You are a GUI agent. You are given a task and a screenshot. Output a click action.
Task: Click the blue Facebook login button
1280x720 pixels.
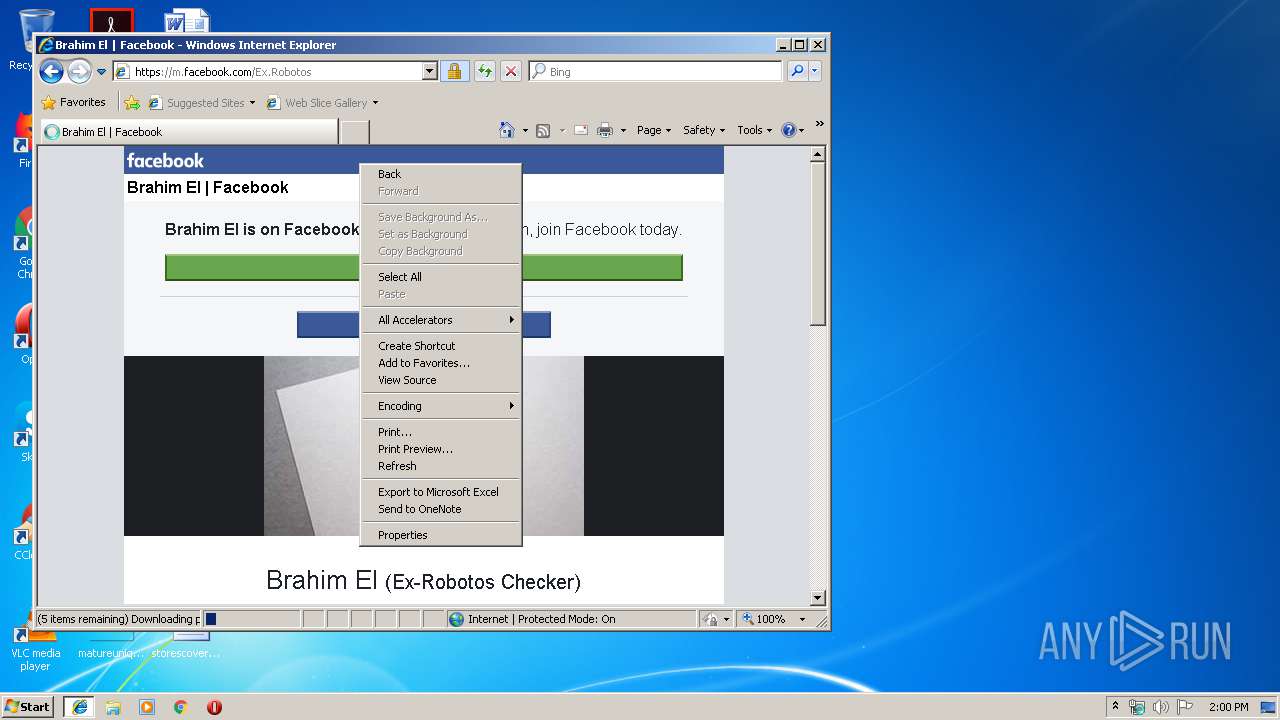coord(423,324)
